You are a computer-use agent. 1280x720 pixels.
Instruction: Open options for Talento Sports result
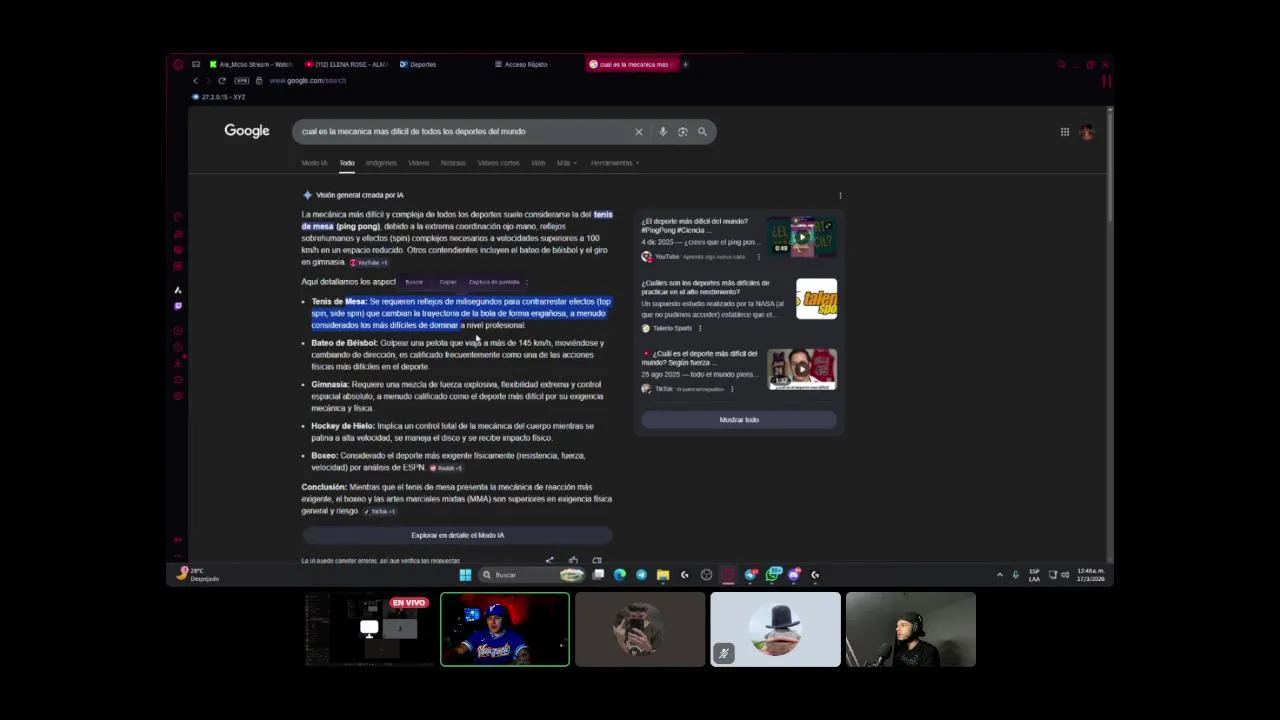(x=700, y=328)
